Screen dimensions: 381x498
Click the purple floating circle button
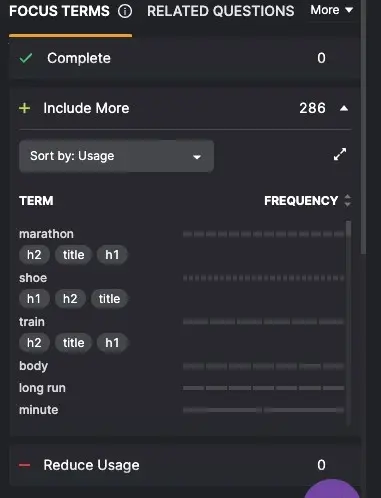click(x=332, y=489)
